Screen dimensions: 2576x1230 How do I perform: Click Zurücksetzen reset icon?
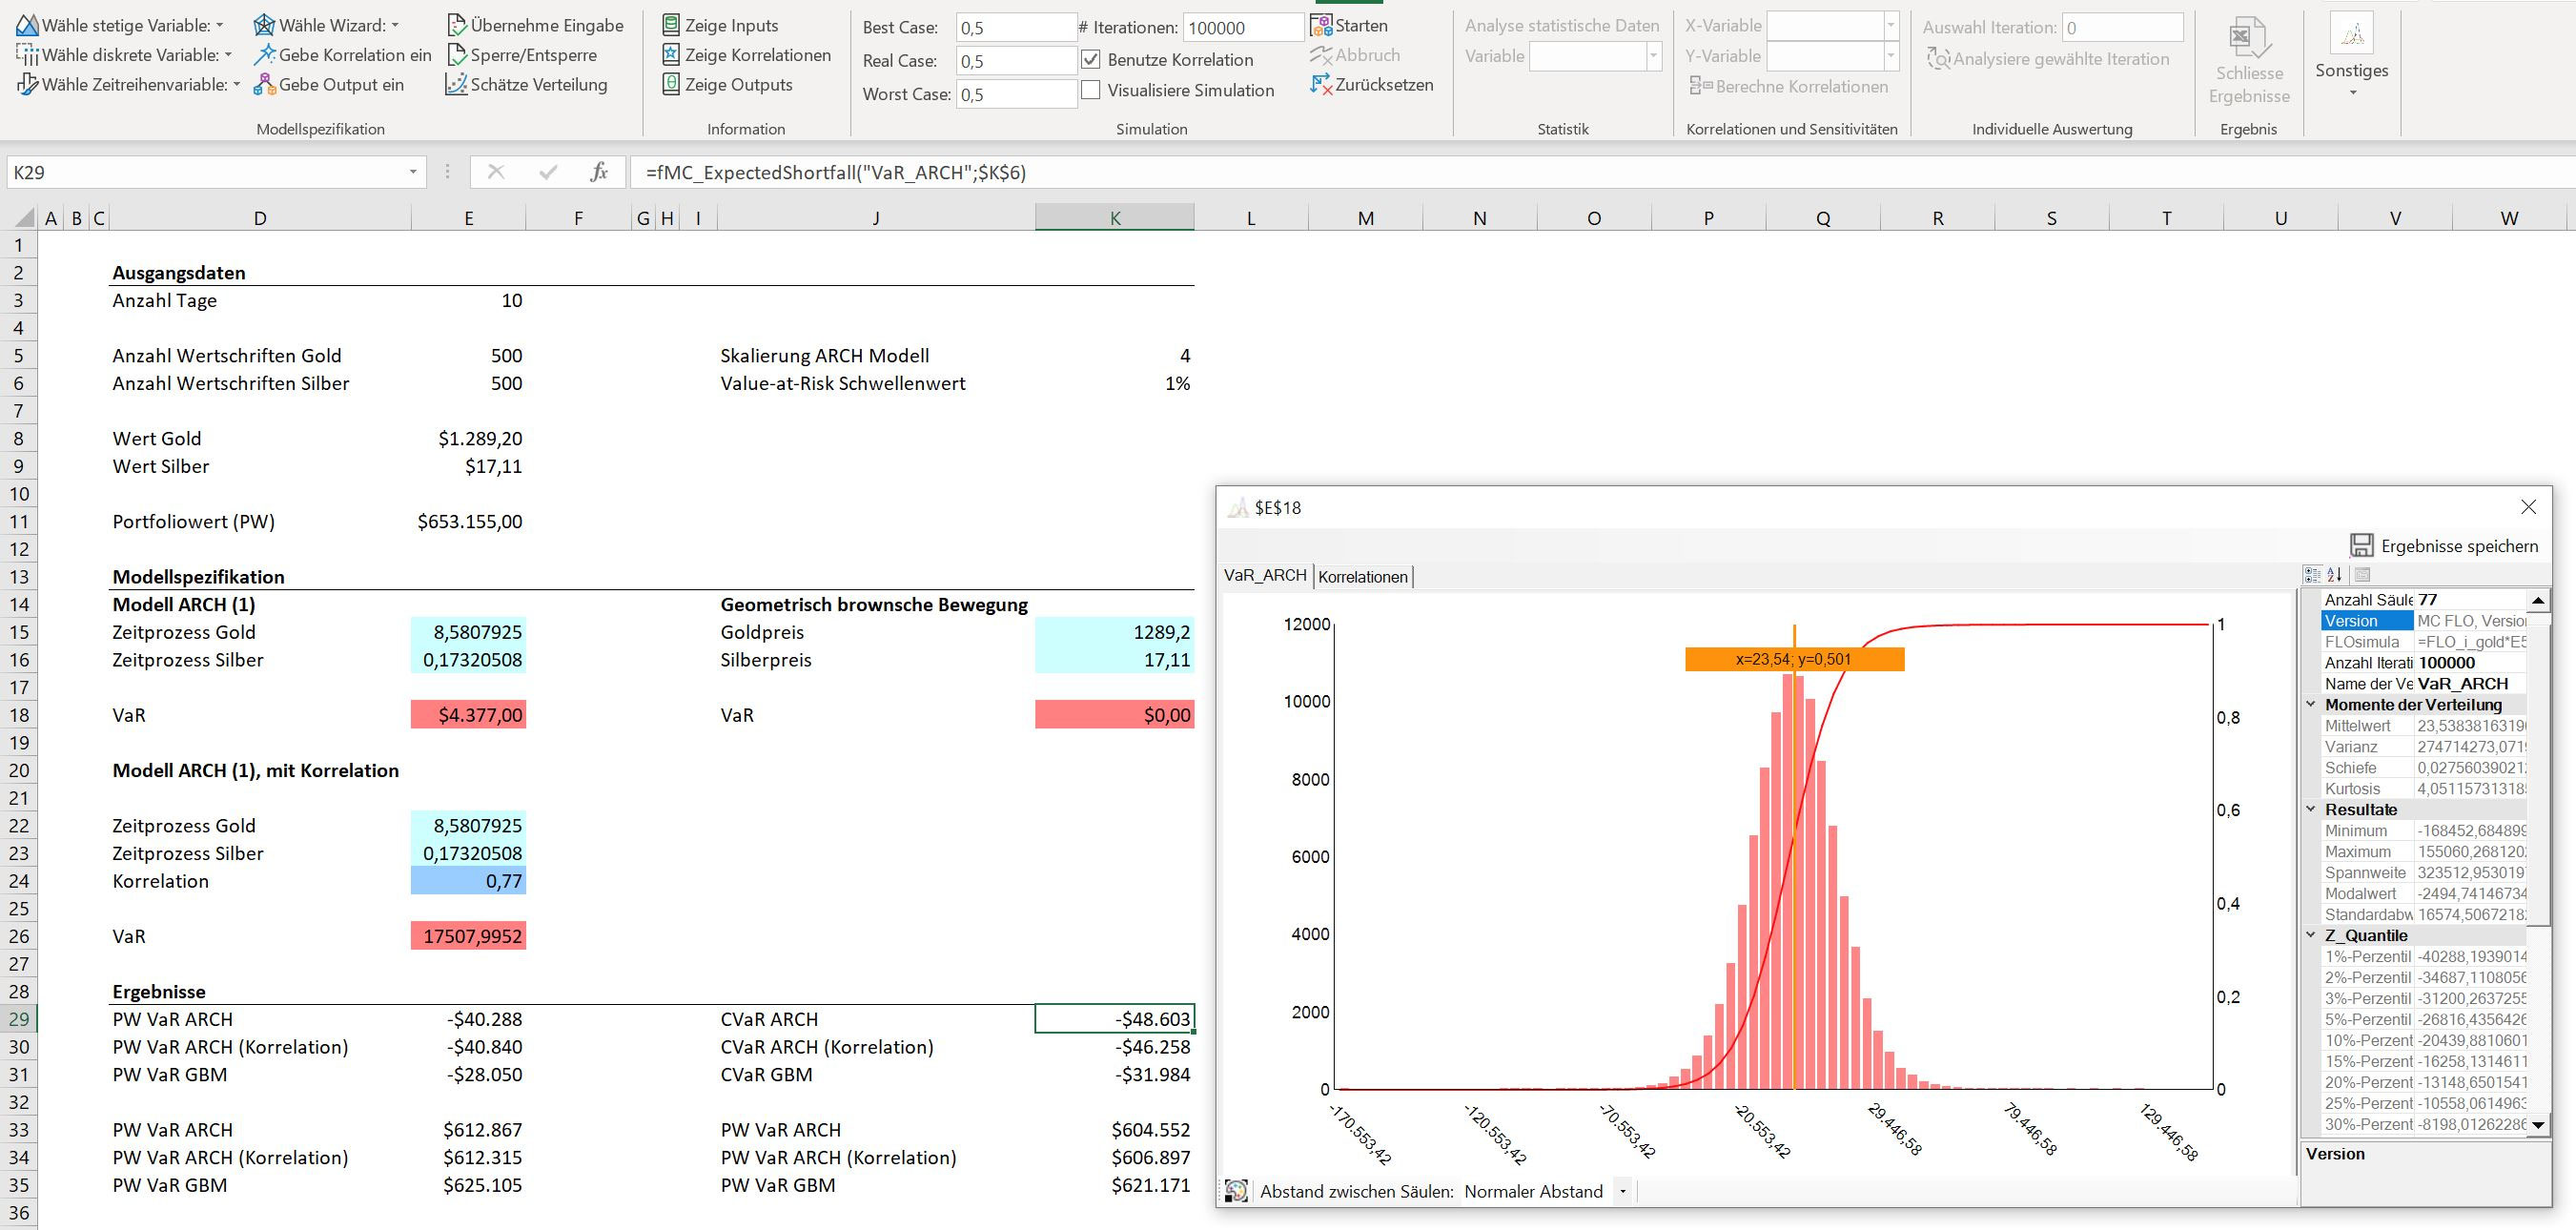(1321, 85)
